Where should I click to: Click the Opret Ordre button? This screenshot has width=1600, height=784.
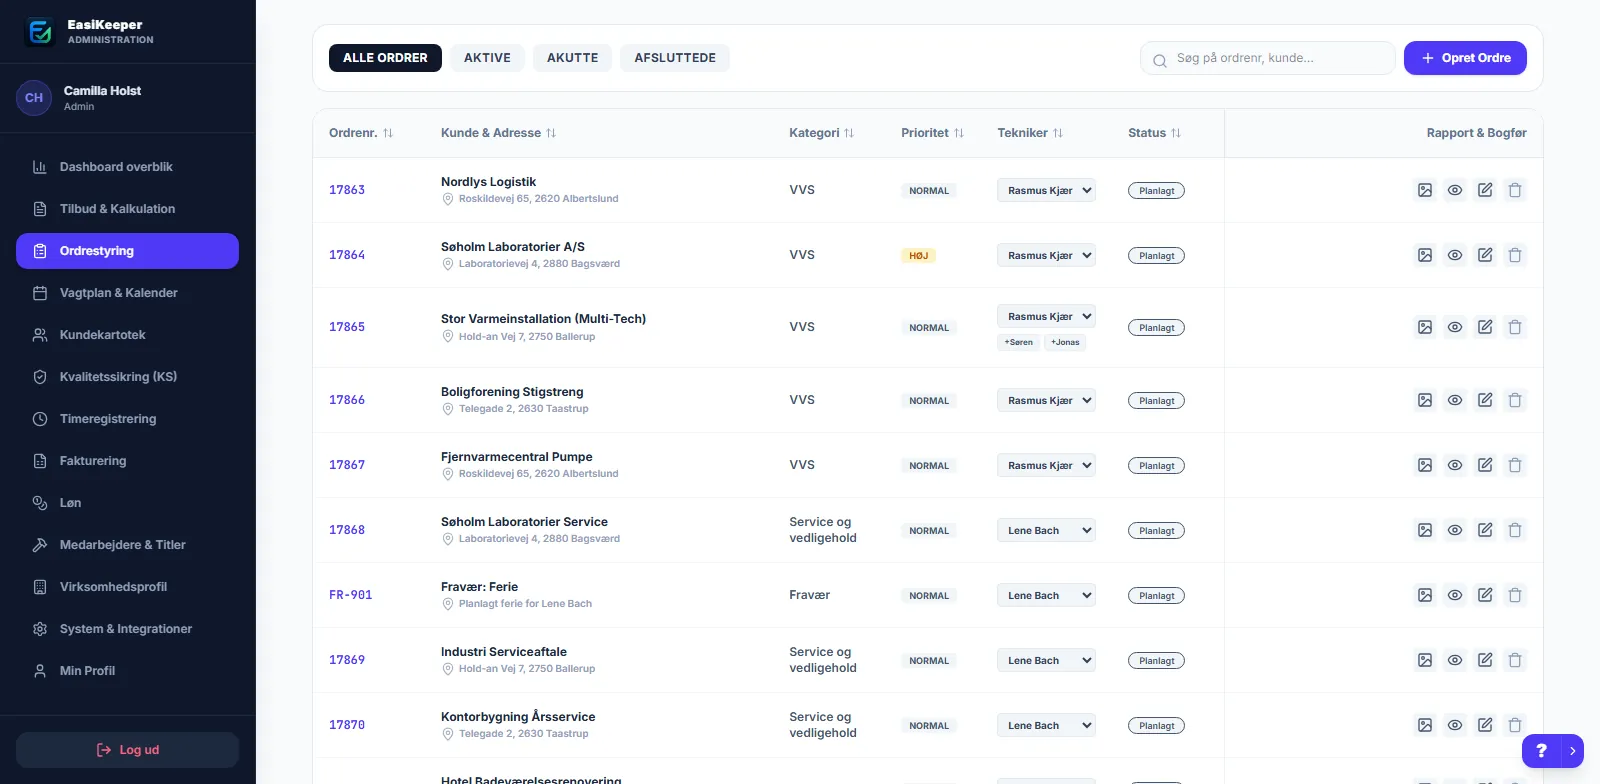(x=1465, y=58)
